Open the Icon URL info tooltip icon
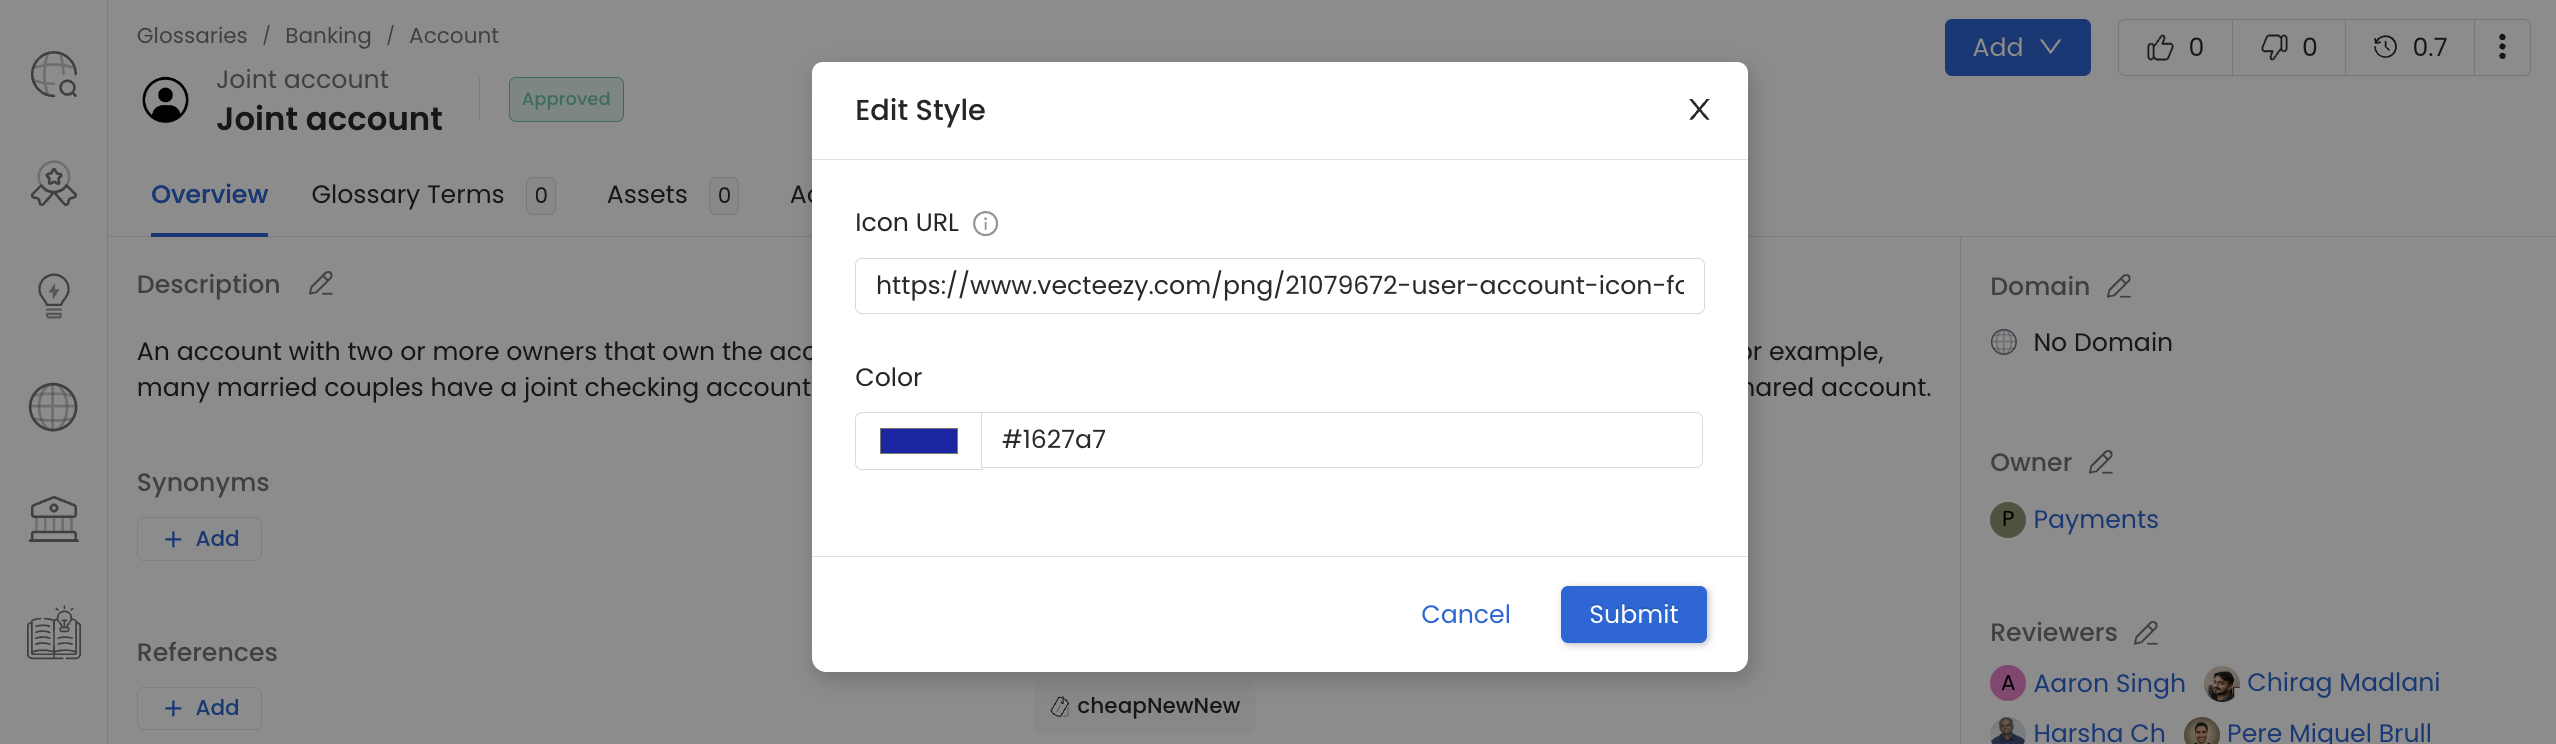This screenshot has height=744, width=2556. click(x=985, y=223)
